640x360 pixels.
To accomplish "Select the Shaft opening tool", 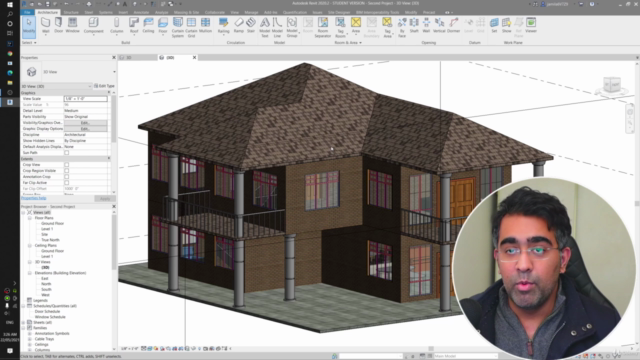I will pos(414,26).
